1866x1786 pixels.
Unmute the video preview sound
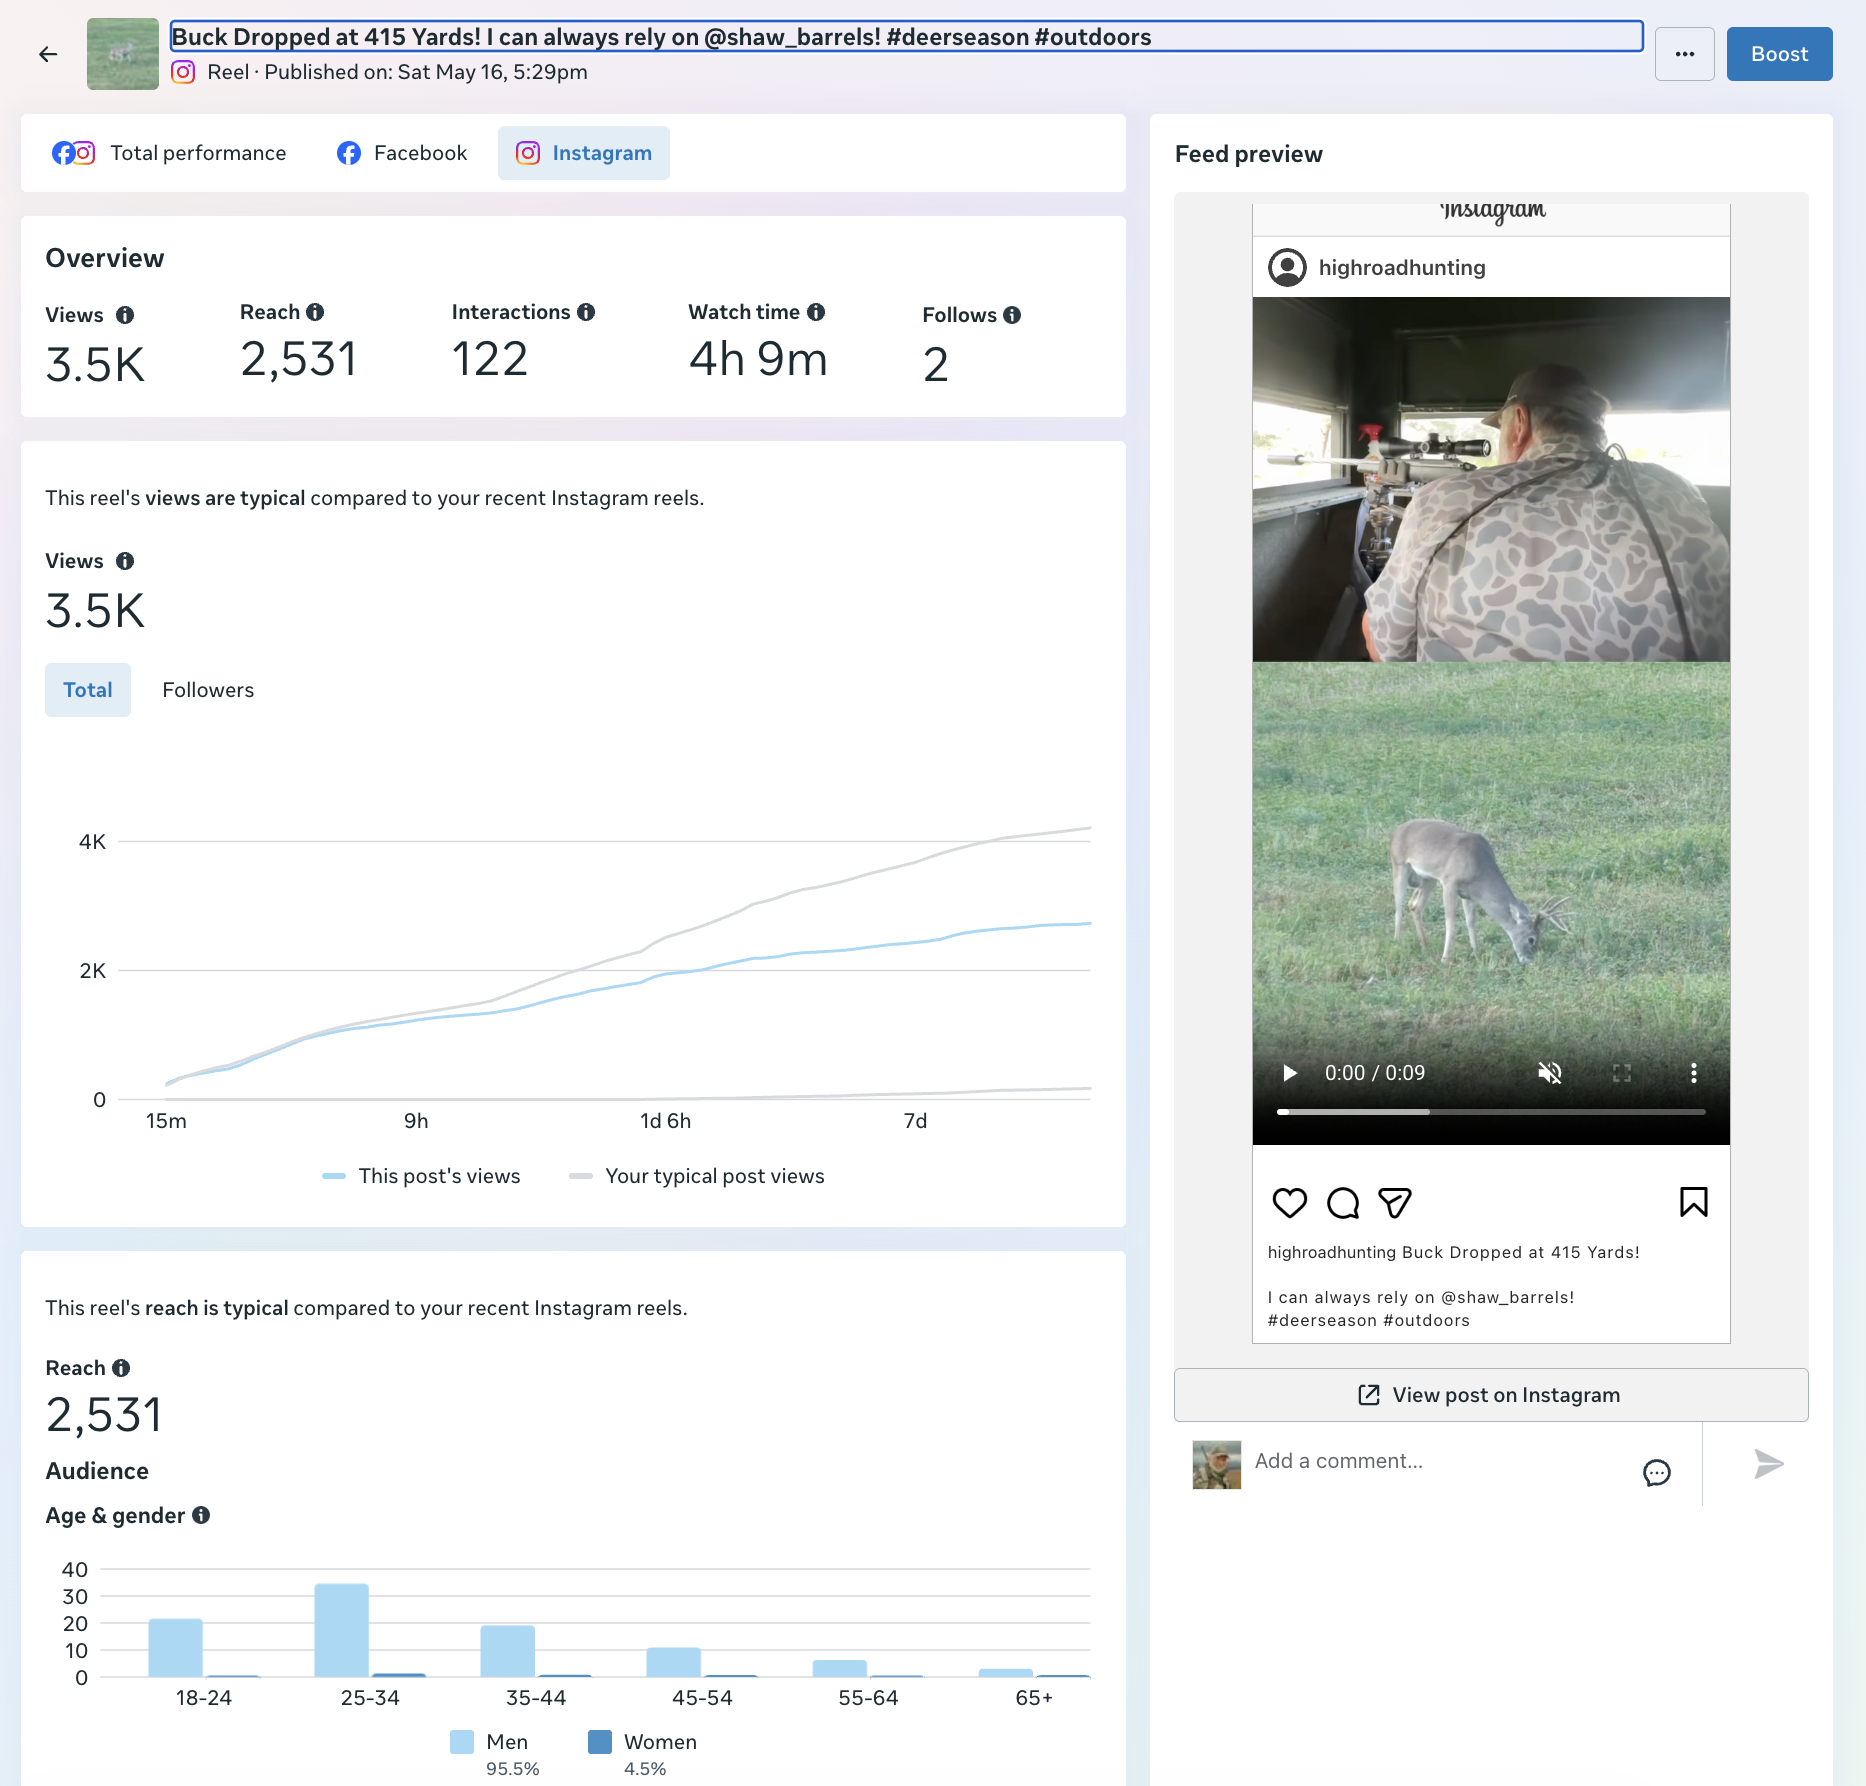coord(1549,1073)
